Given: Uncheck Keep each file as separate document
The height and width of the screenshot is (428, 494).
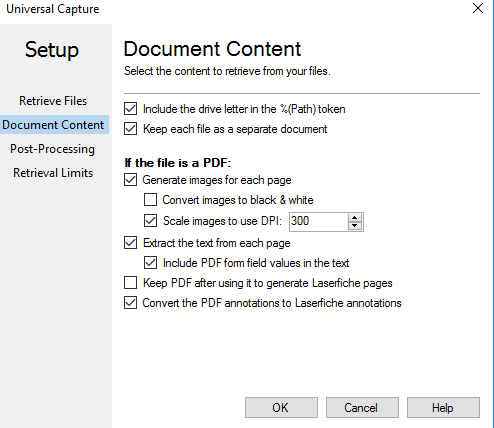Looking at the screenshot, I should [x=130, y=129].
